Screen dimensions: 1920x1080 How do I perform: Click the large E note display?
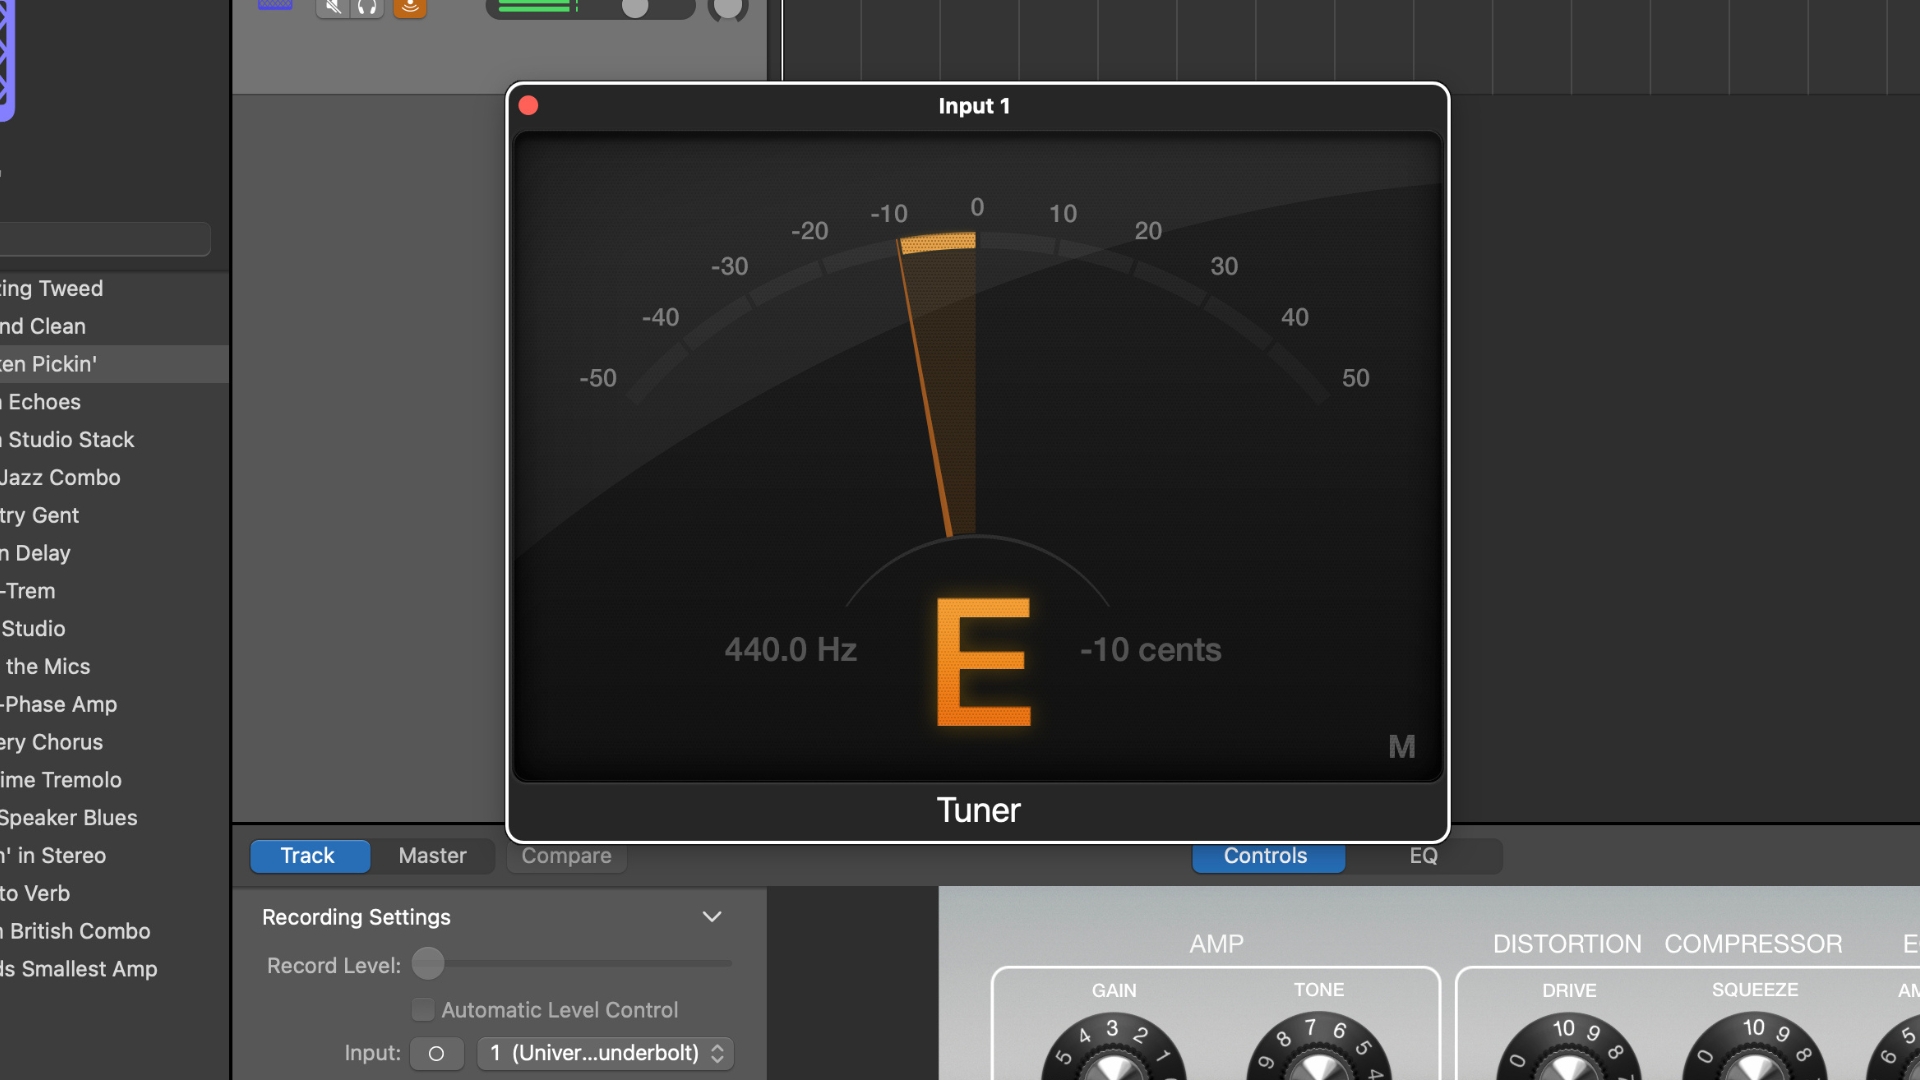pyautogui.click(x=983, y=662)
